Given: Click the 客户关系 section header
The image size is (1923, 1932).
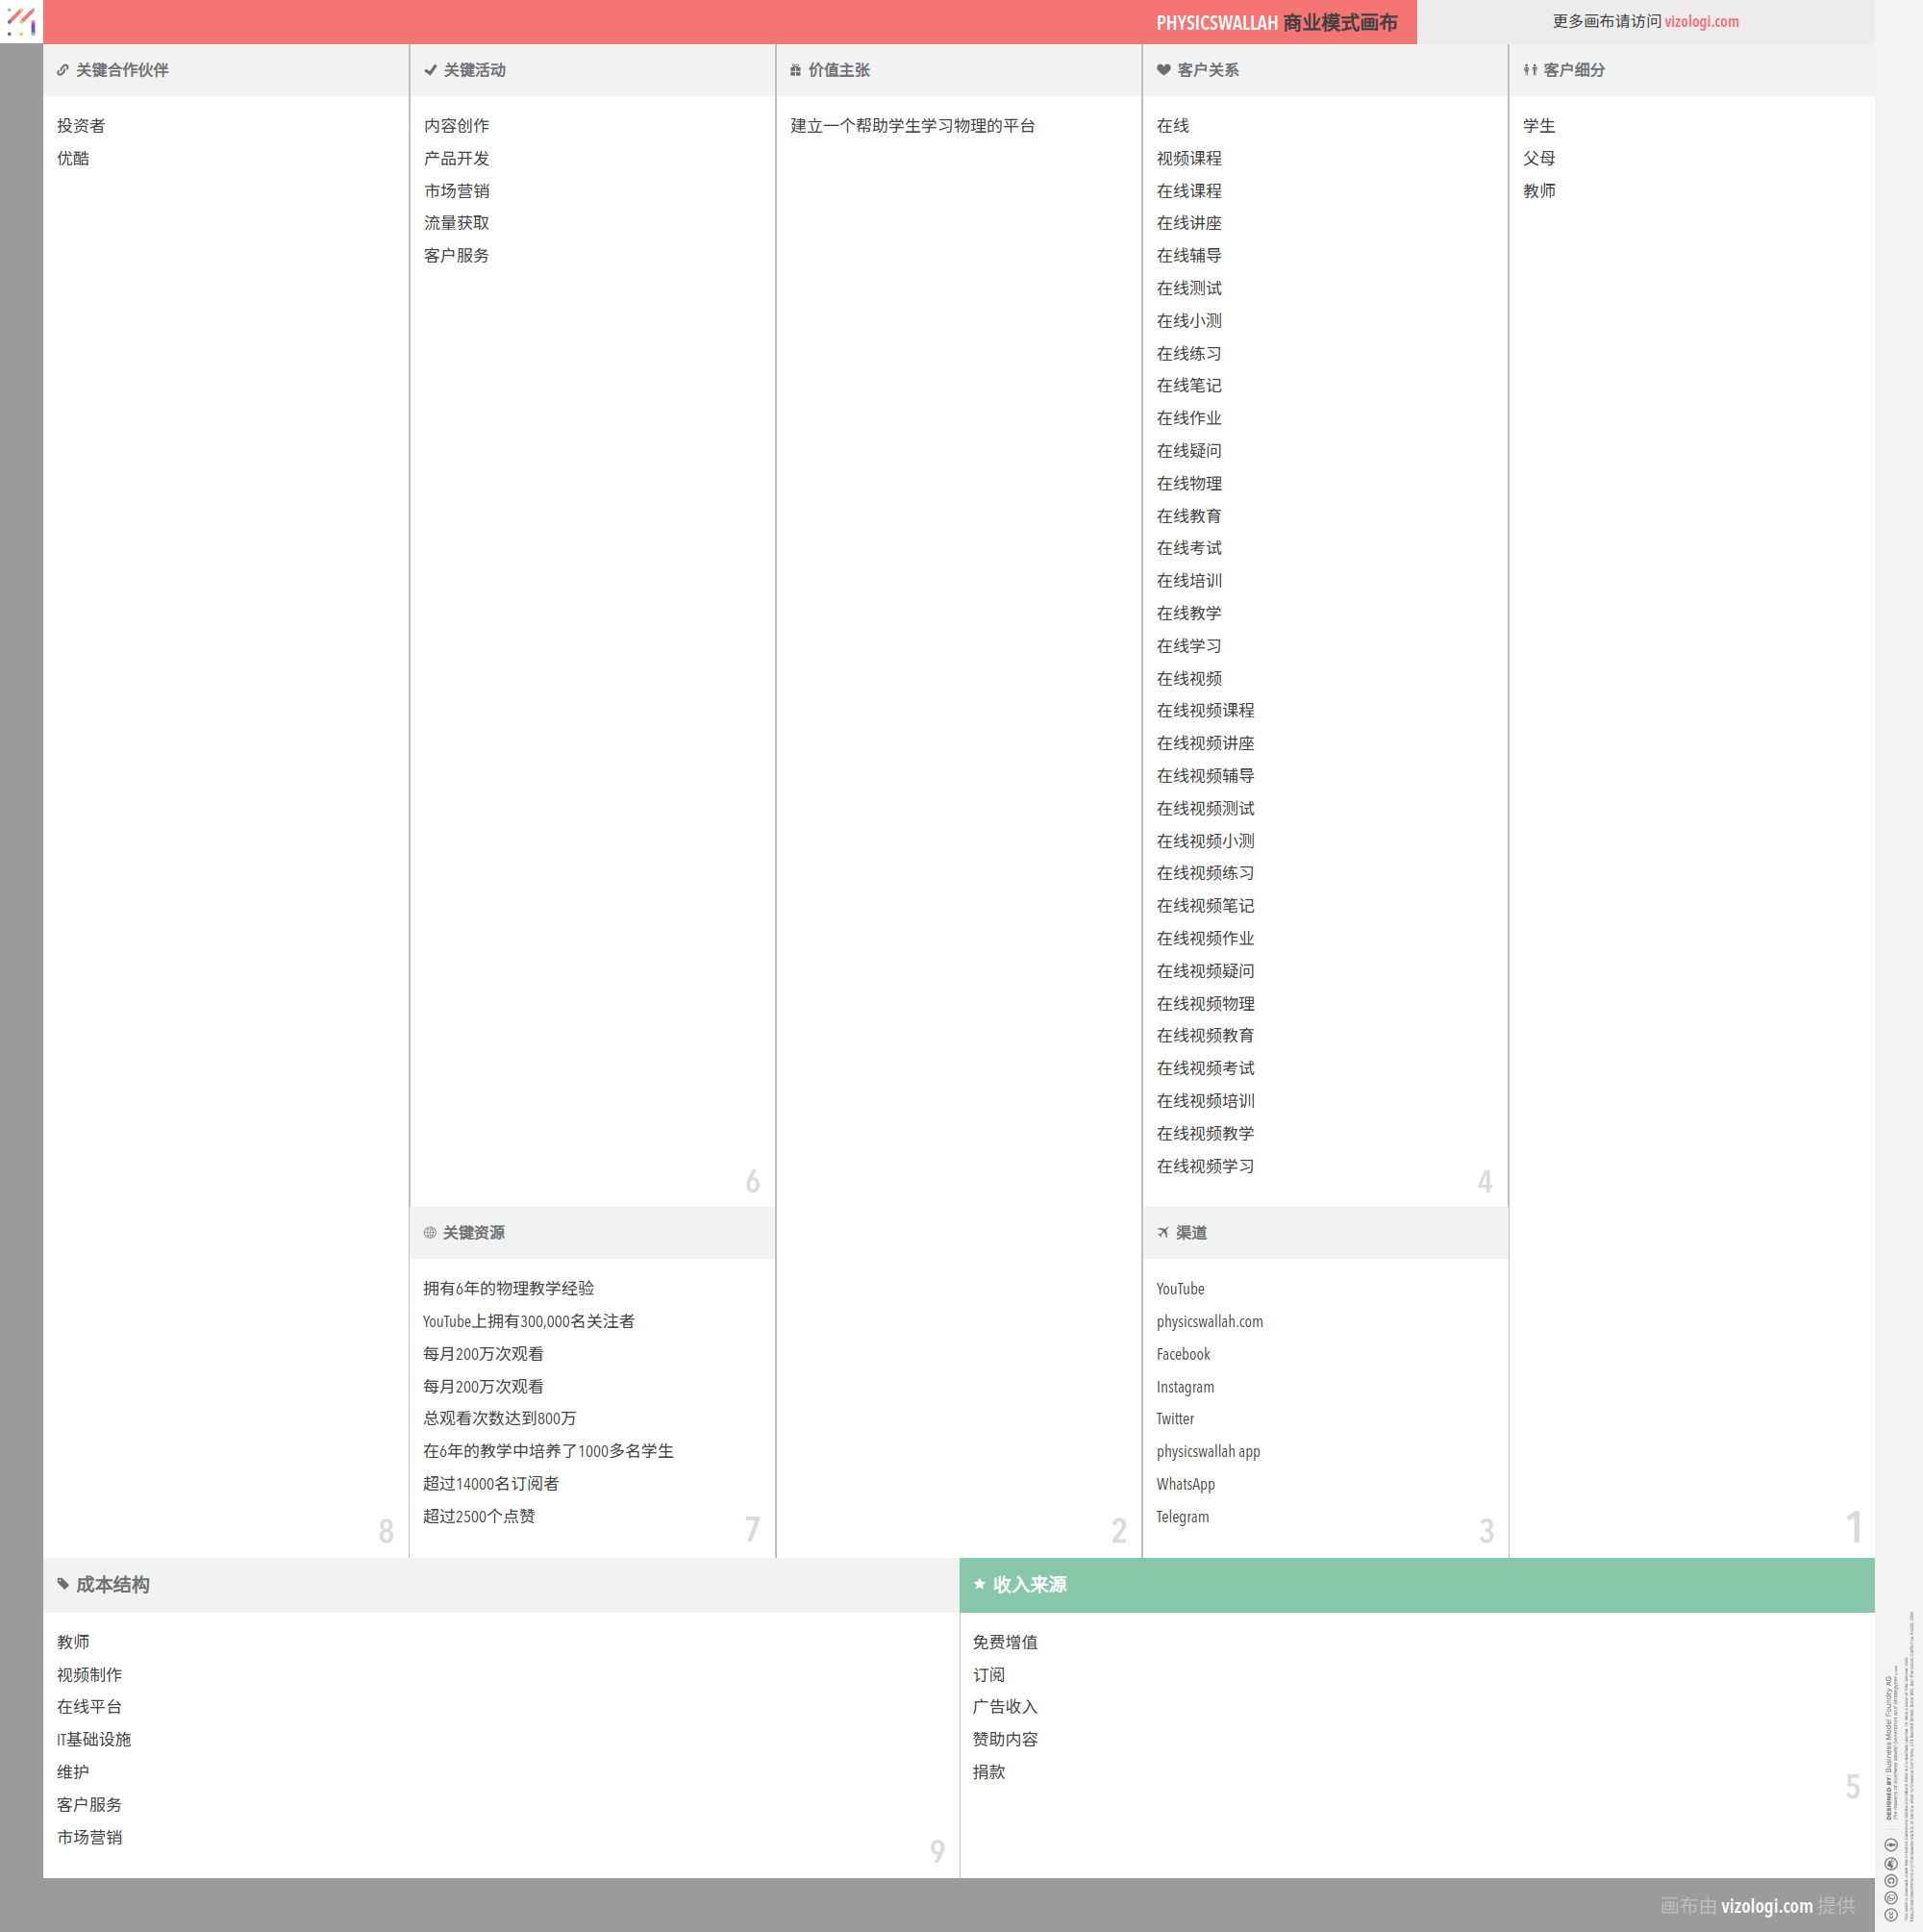Looking at the screenshot, I should [1208, 70].
